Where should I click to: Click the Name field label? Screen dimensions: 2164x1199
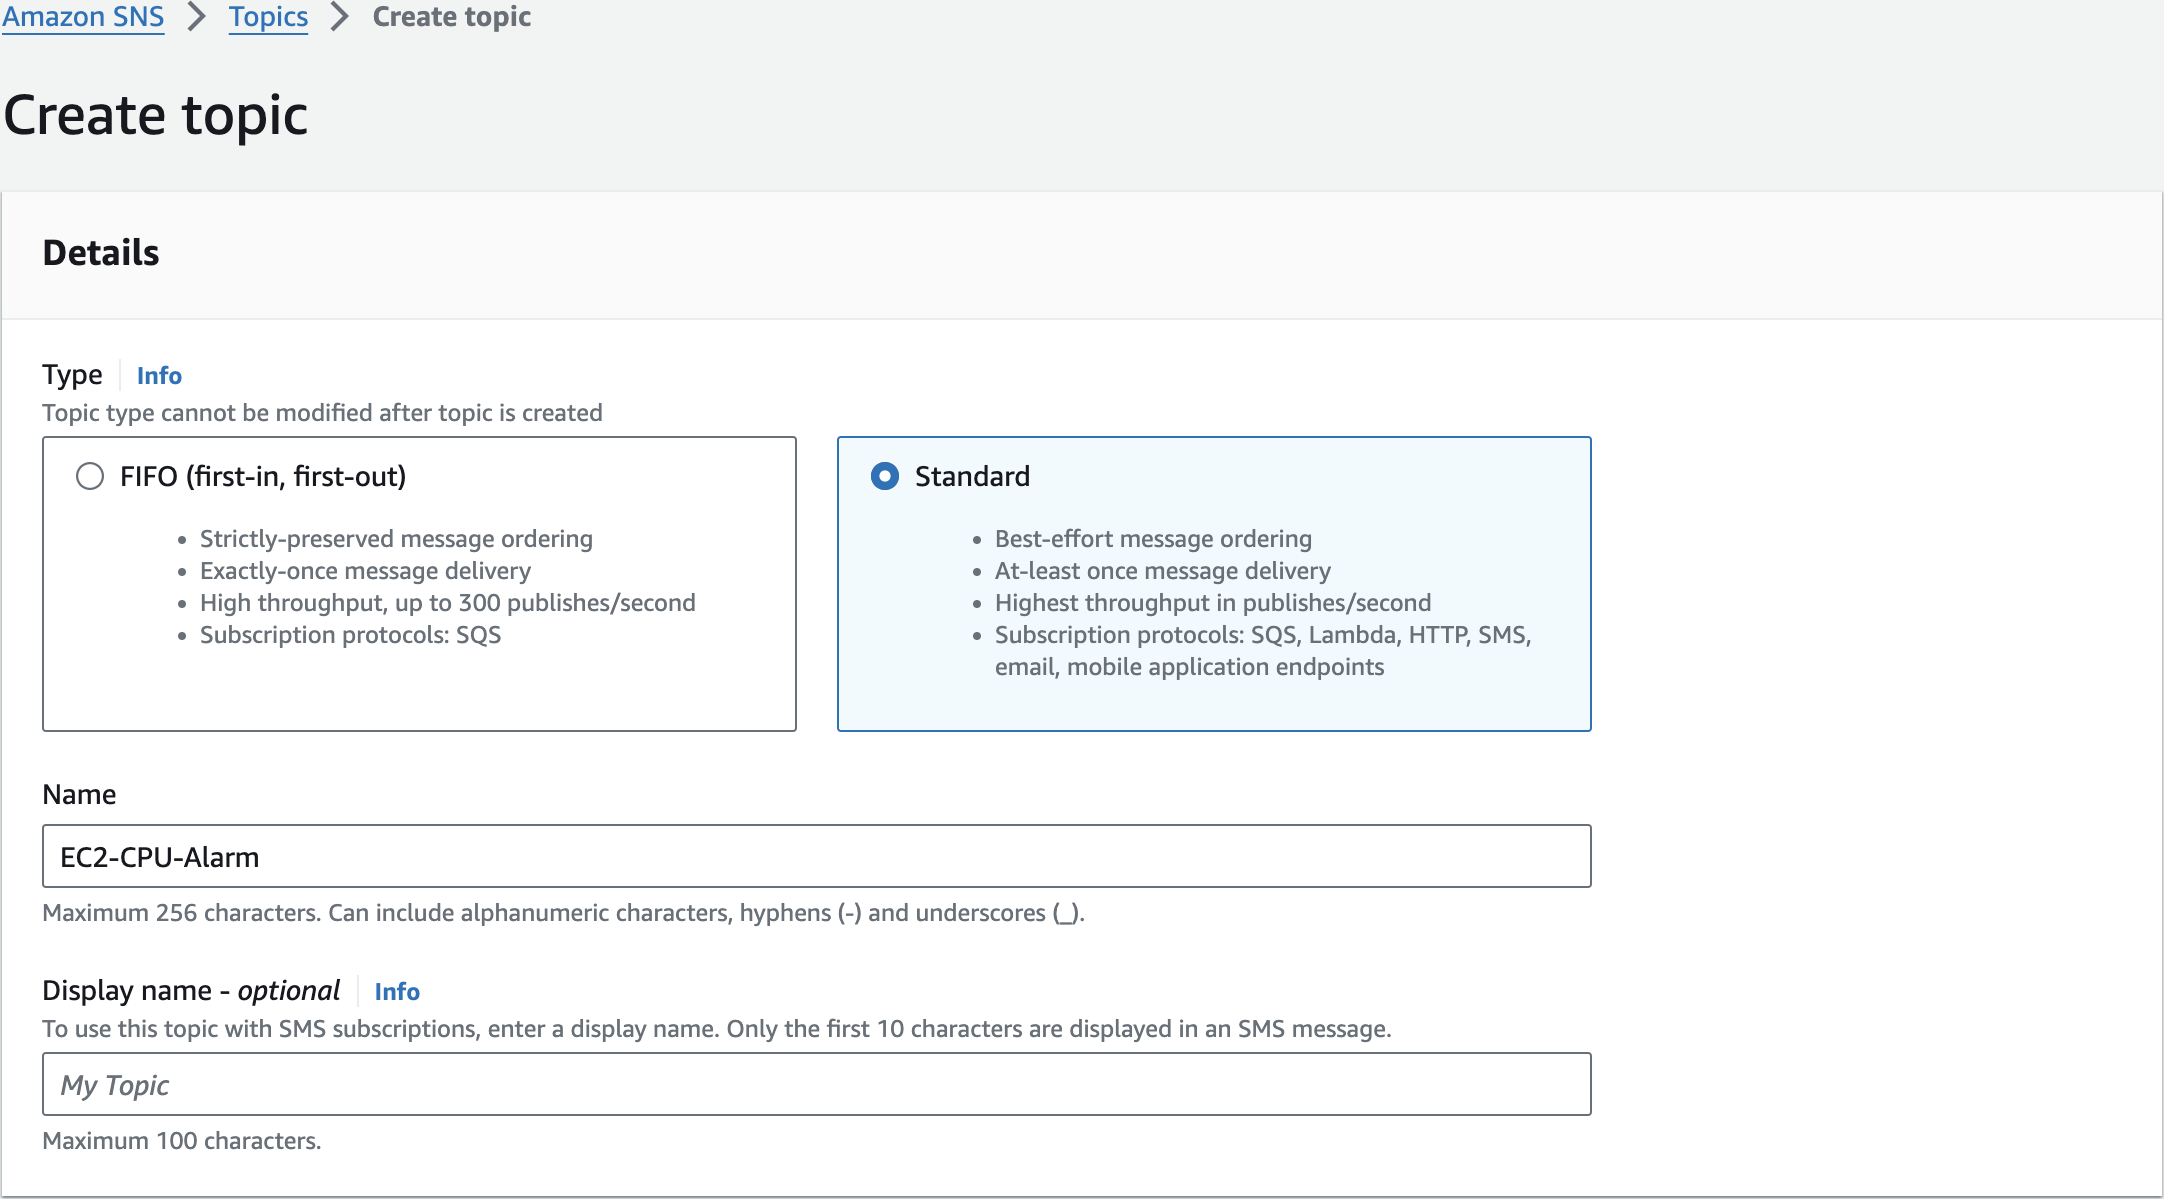(x=79, y=794)
